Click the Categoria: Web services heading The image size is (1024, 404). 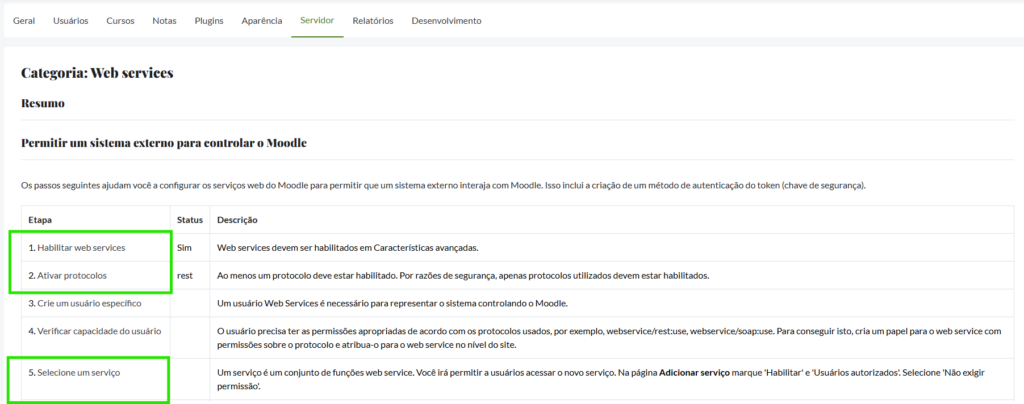(x=98, y=73)
